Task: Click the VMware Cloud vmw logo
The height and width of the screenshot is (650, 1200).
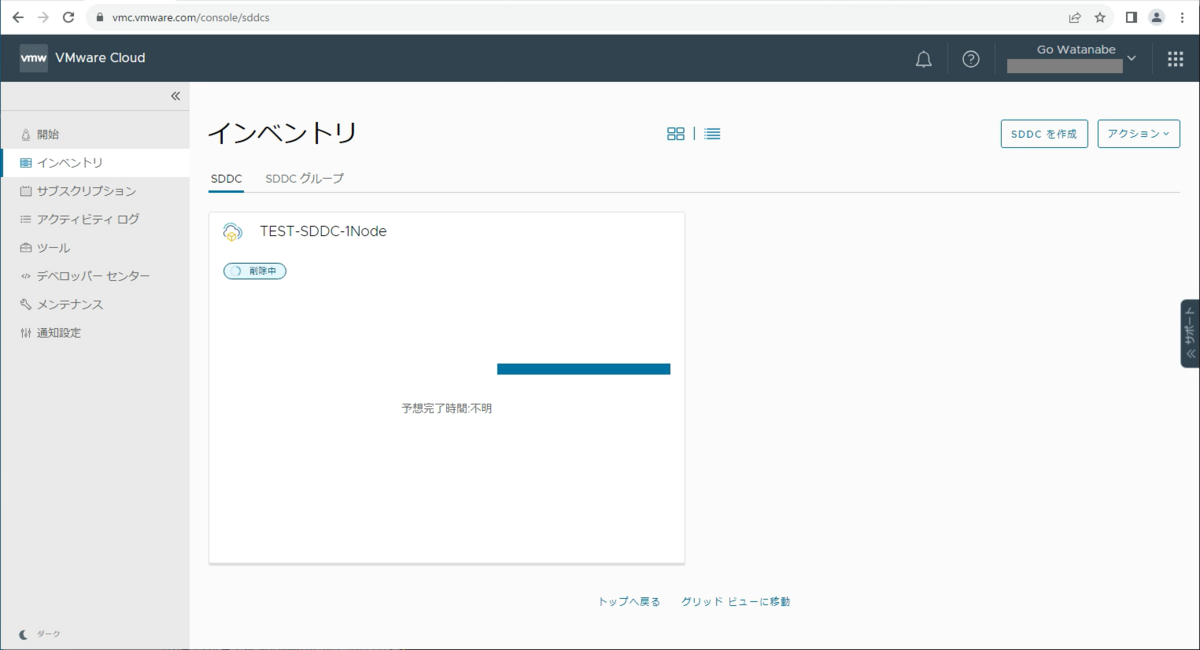Action: click(33, 58)
